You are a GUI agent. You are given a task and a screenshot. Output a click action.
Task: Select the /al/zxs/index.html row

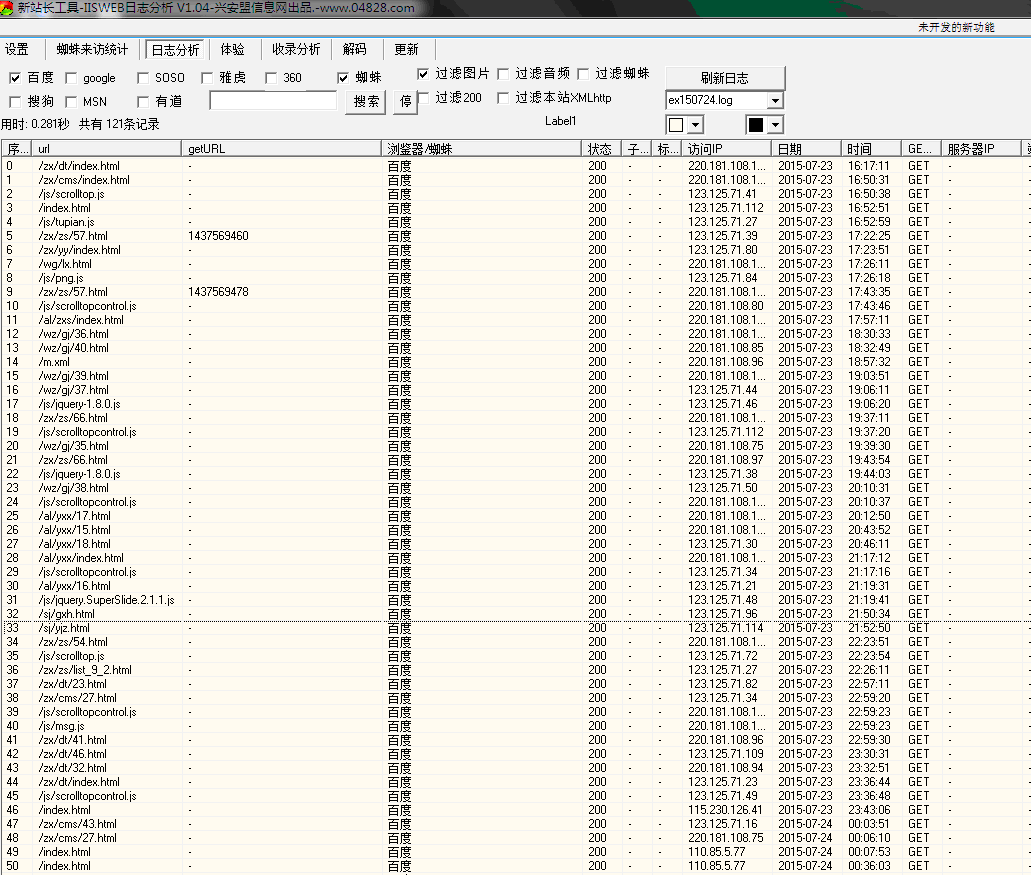(516, 320)
